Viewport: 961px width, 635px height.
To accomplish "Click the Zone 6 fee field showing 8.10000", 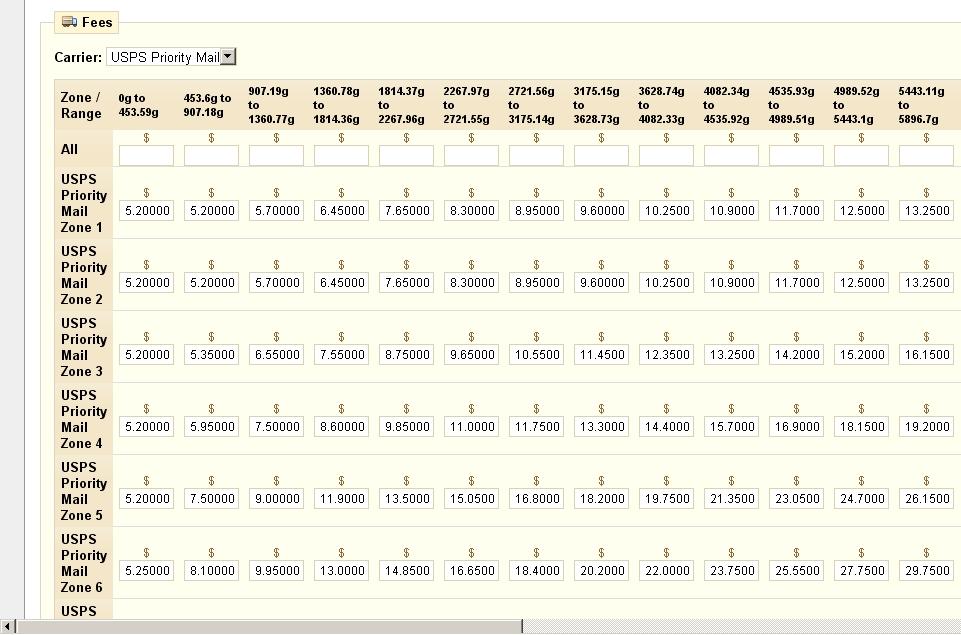I will (211, 571).
